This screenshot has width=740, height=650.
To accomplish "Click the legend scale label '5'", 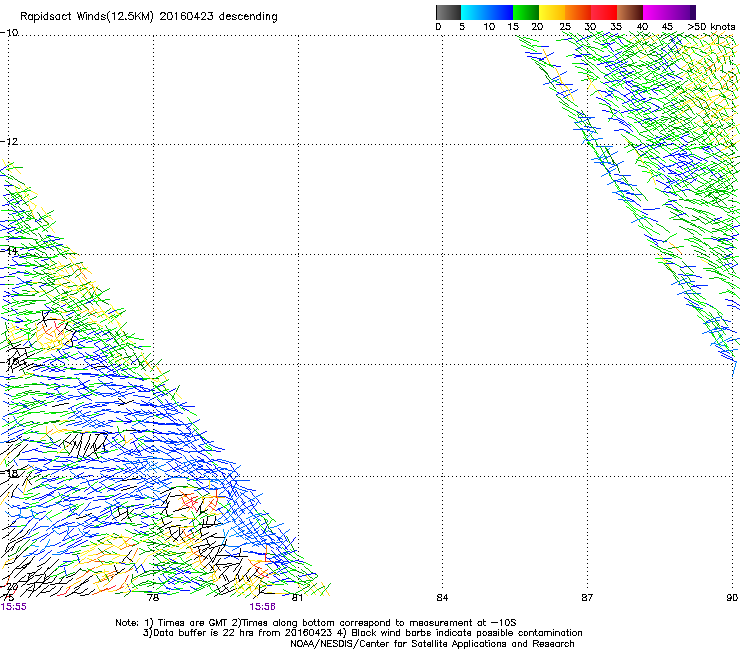I will click(x=462, y=26).
